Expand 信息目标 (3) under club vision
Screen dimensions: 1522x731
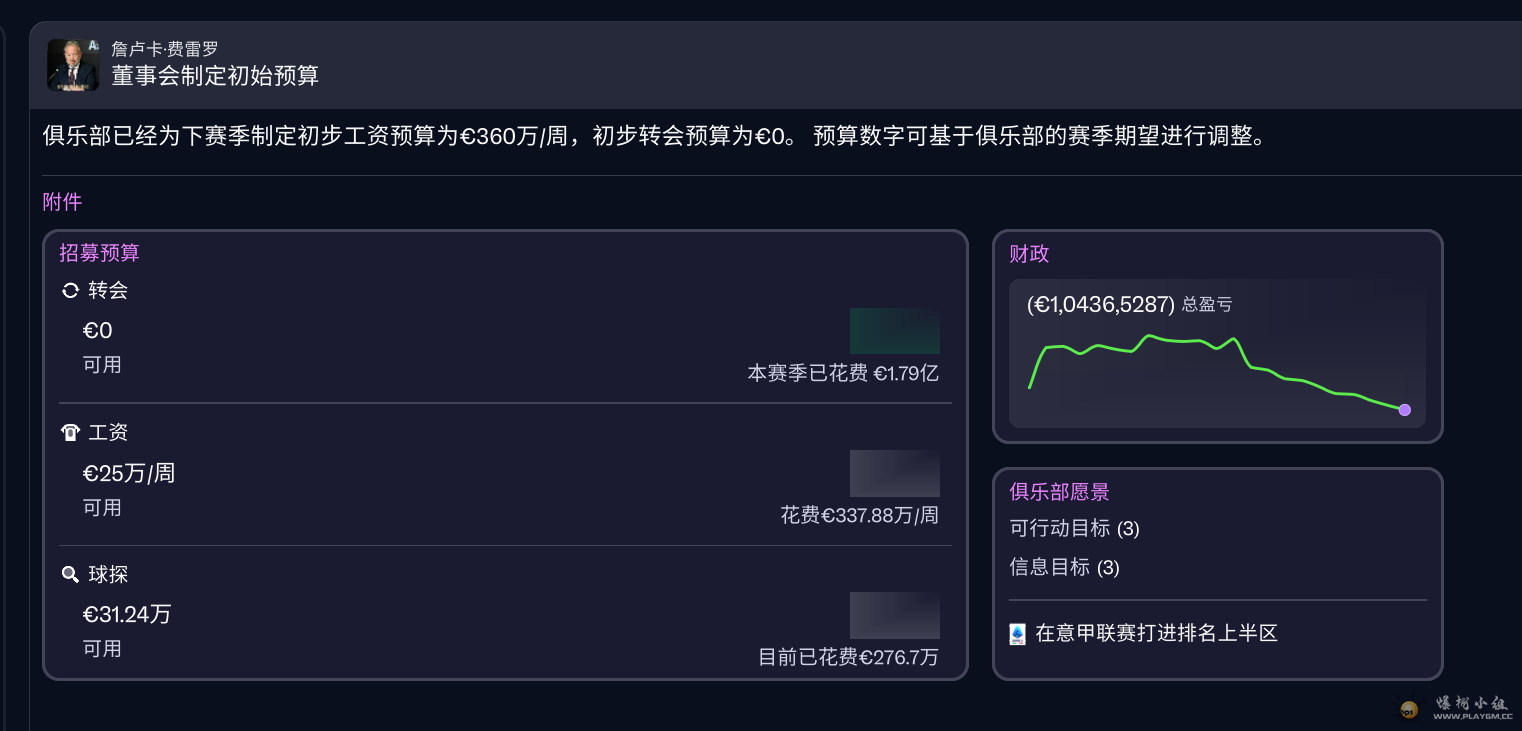coord(1064,567)
